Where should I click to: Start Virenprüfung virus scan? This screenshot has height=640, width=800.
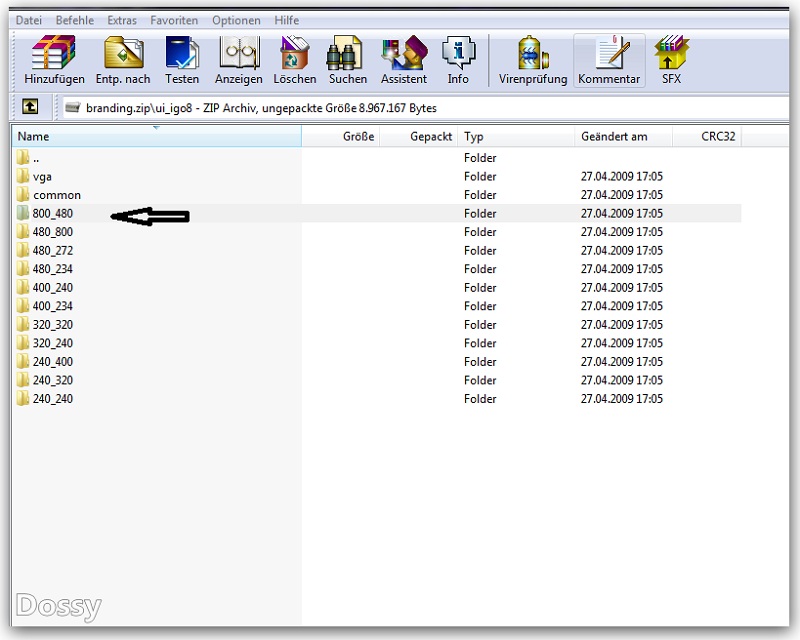534,59
